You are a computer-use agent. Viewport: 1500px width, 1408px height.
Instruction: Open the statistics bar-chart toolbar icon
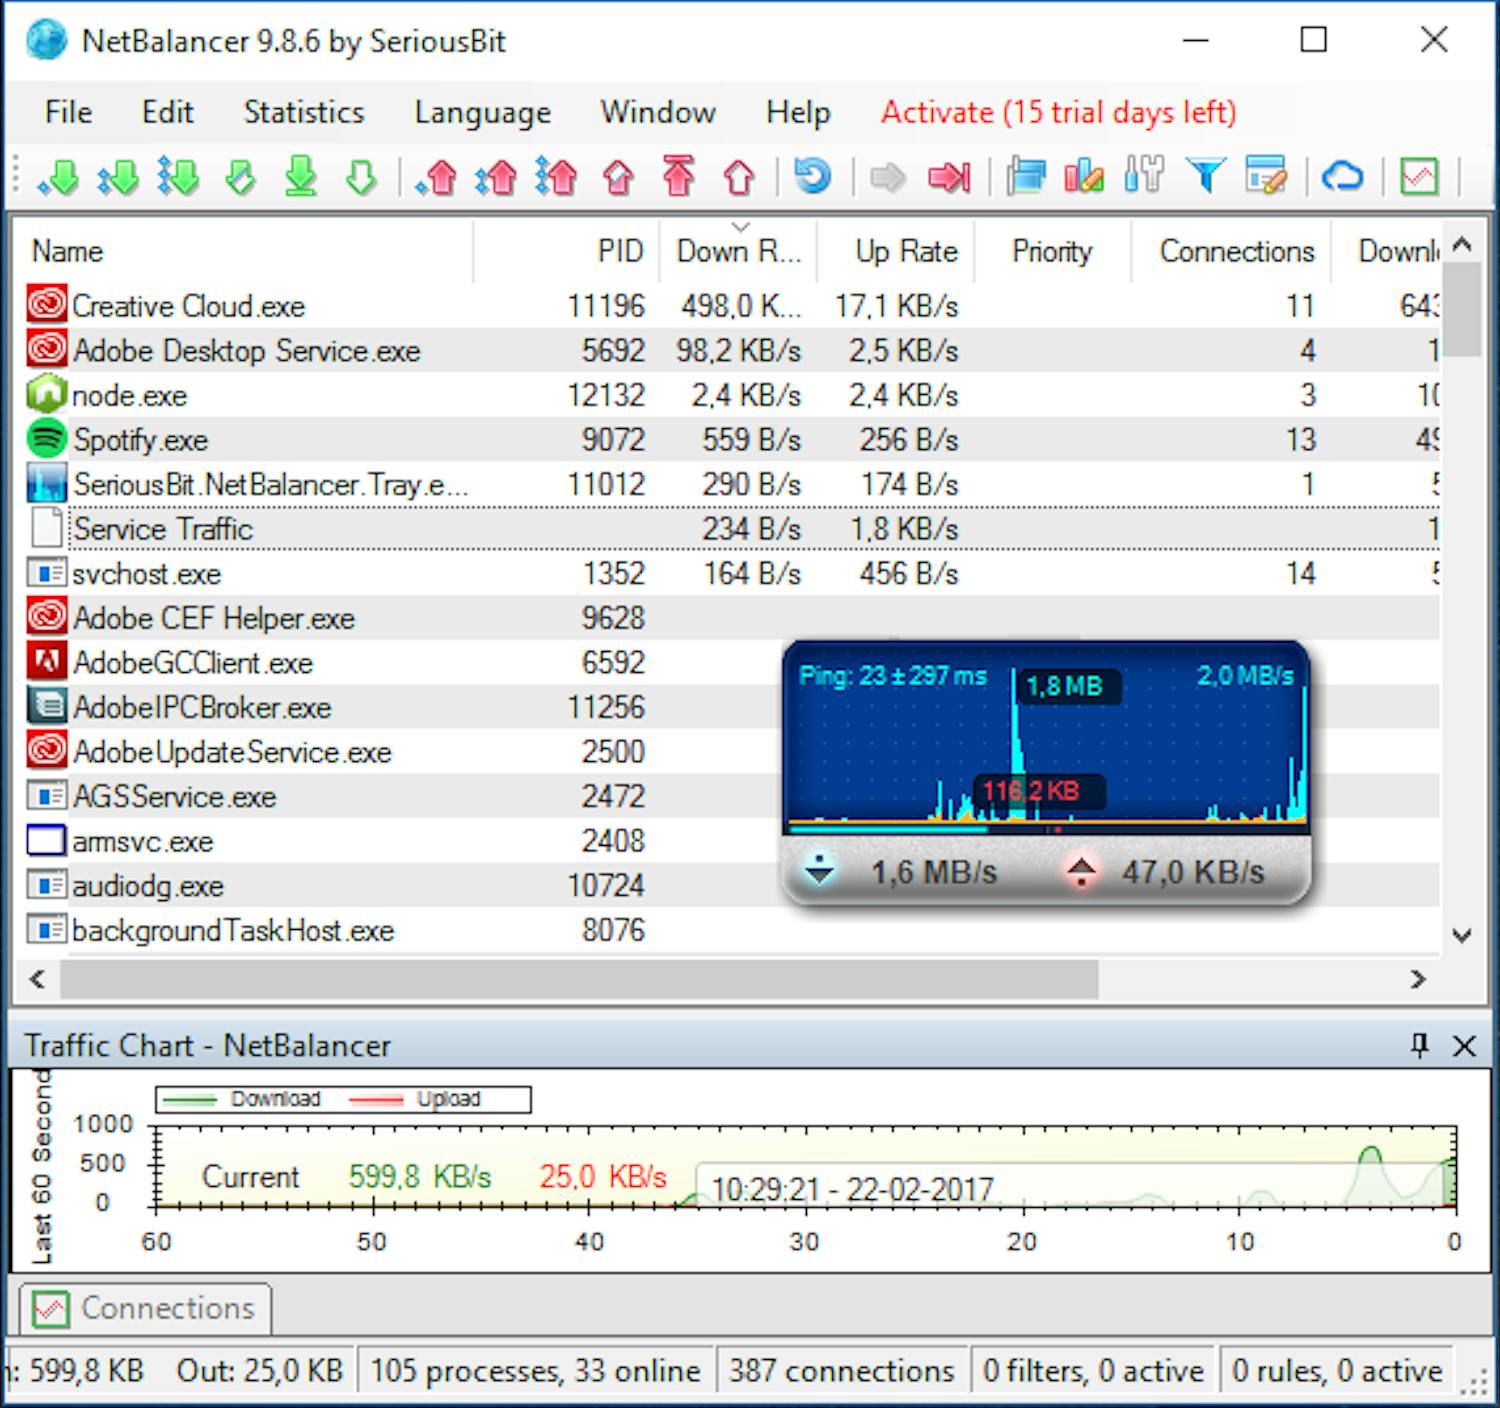point(1085,176)
